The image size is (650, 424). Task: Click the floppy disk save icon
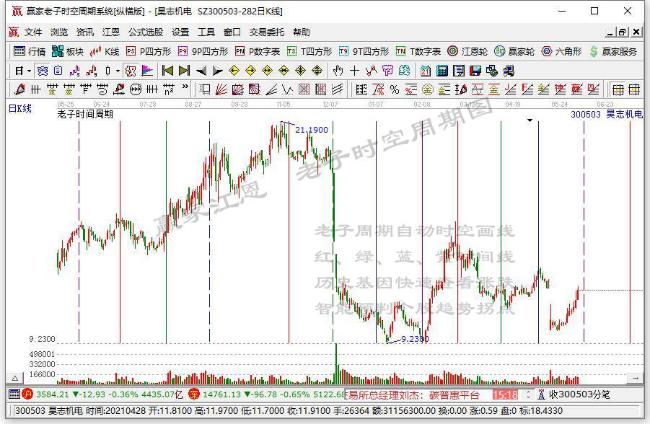click(x=475, y=71)
